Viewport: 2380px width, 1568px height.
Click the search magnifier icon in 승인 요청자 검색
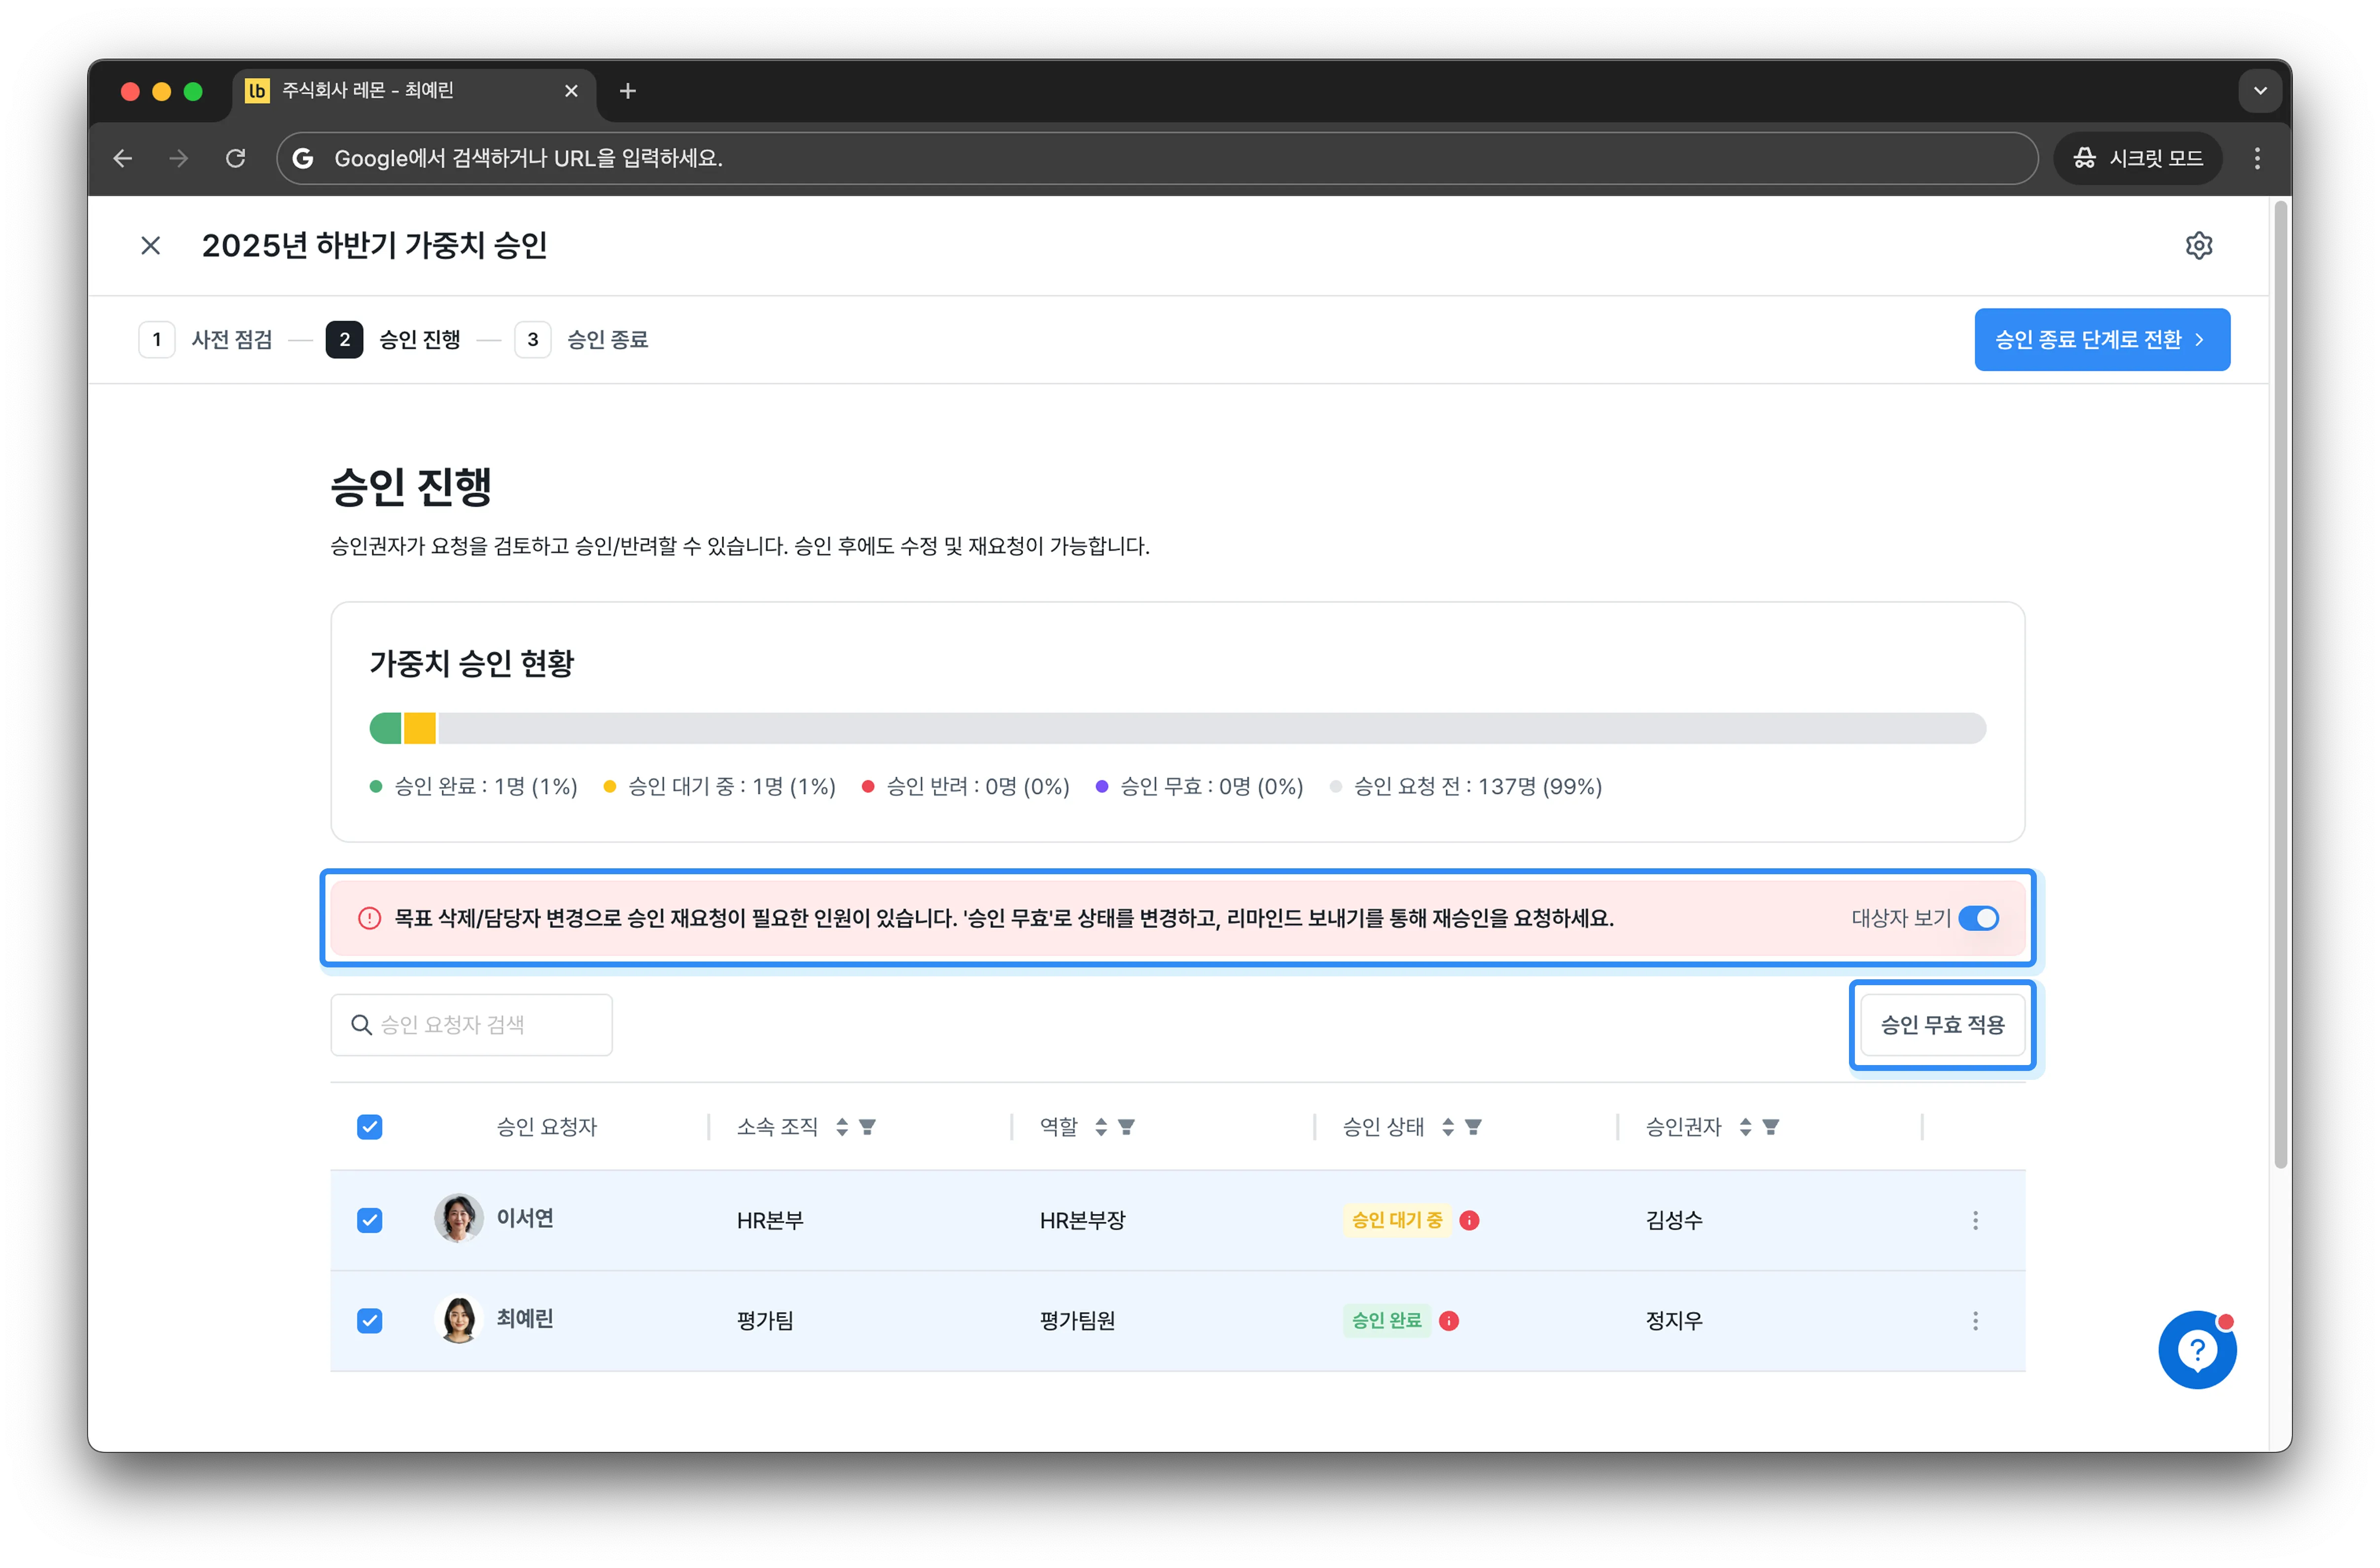pos(361,1025)
